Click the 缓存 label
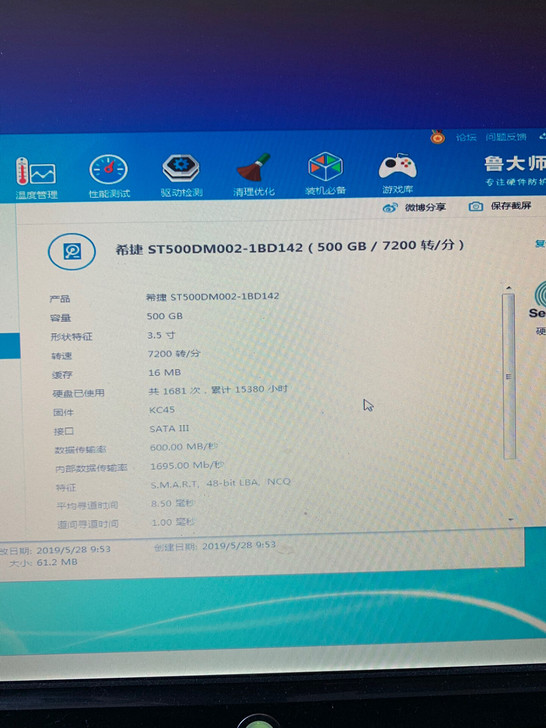The image size is (546, 728). 62,375
